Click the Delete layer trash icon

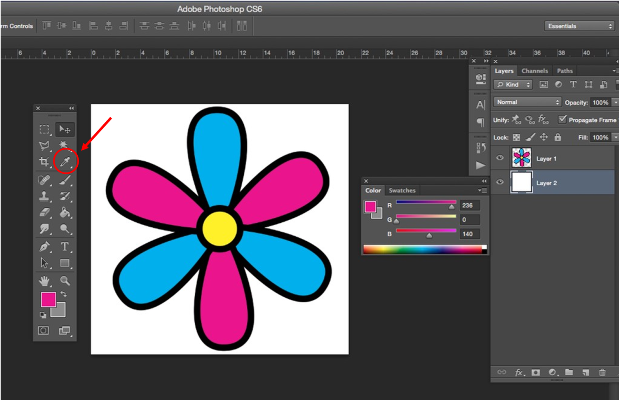click(602, 372)
